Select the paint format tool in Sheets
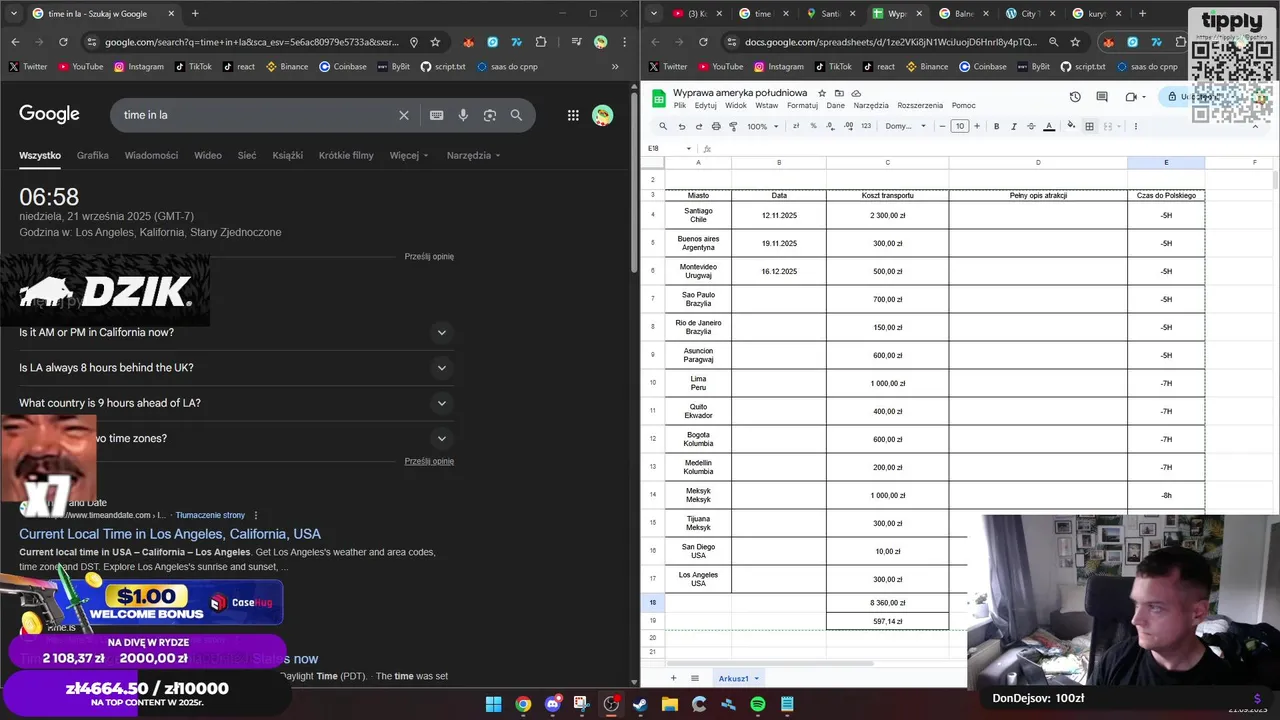 point(733,126)
